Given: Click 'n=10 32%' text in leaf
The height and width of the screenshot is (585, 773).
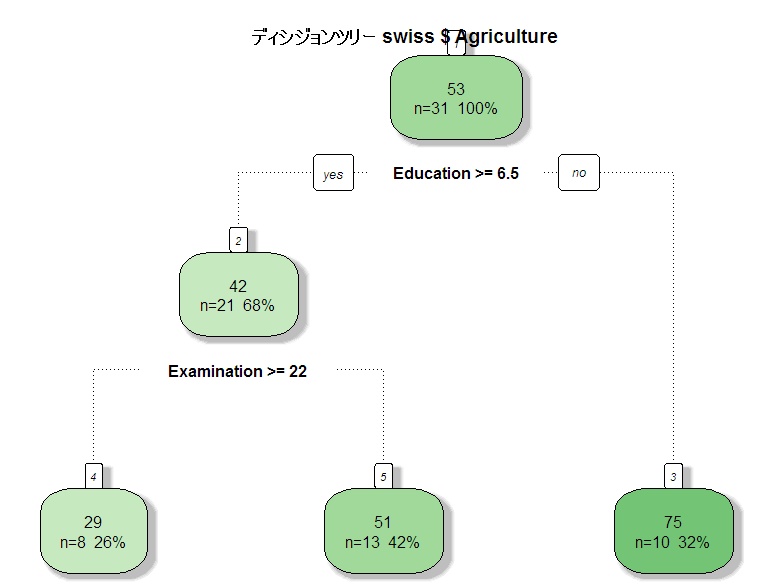Looking at the screenshot, I should 672,542.
